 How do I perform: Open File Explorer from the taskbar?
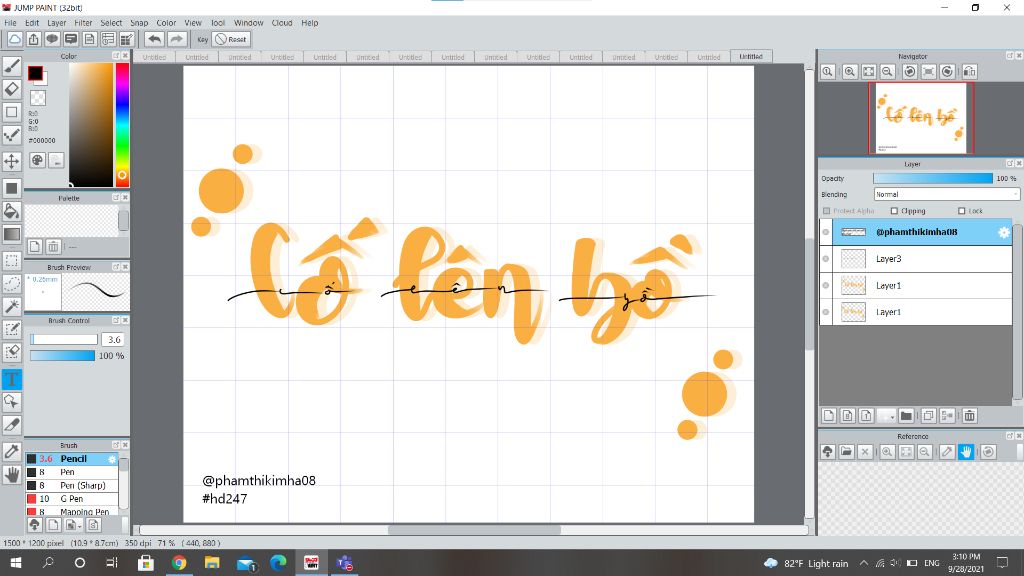click(212, 562)
